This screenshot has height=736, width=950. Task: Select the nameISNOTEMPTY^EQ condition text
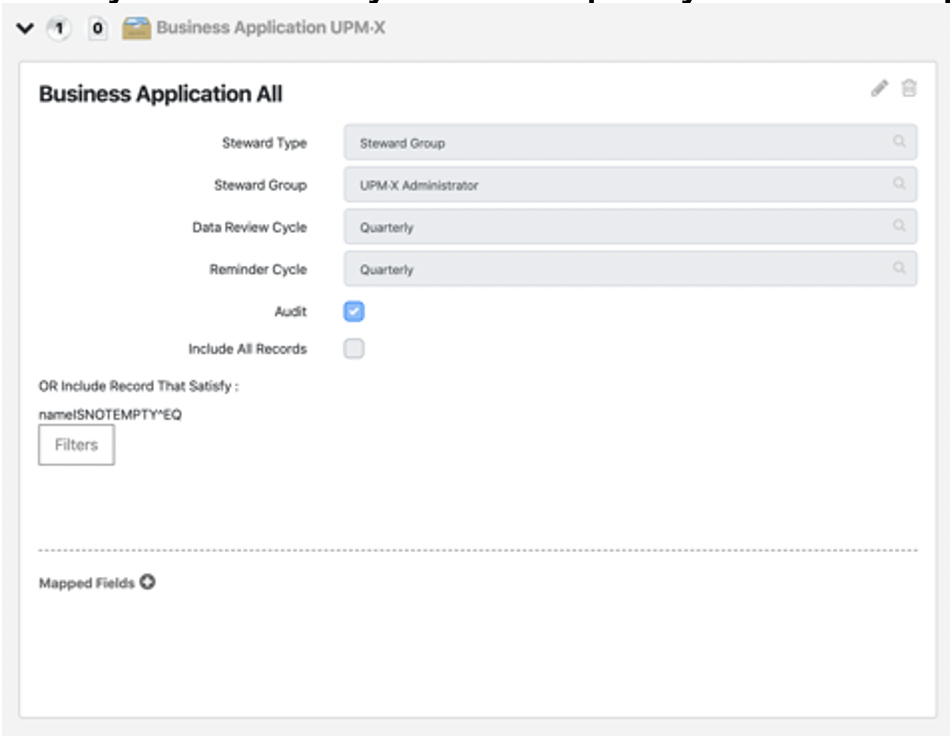pos(110,414)
